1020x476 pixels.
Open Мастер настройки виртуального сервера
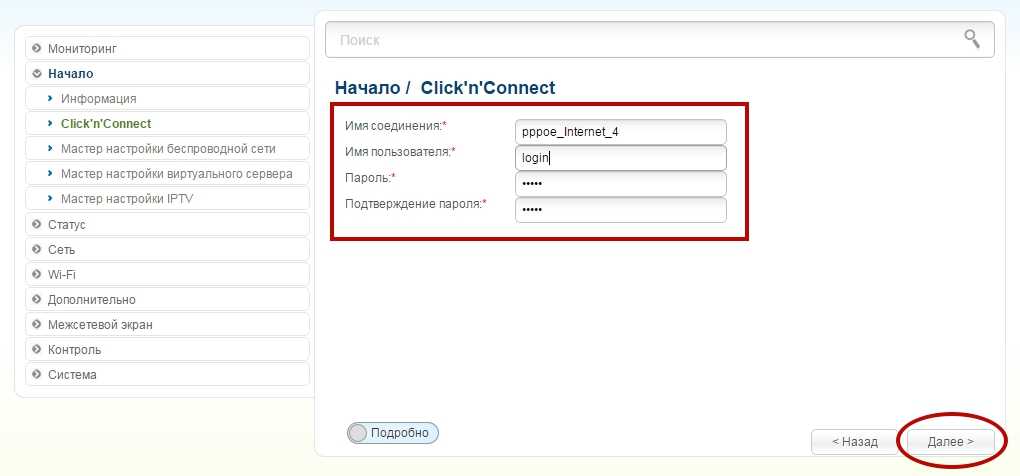point(176,174)
